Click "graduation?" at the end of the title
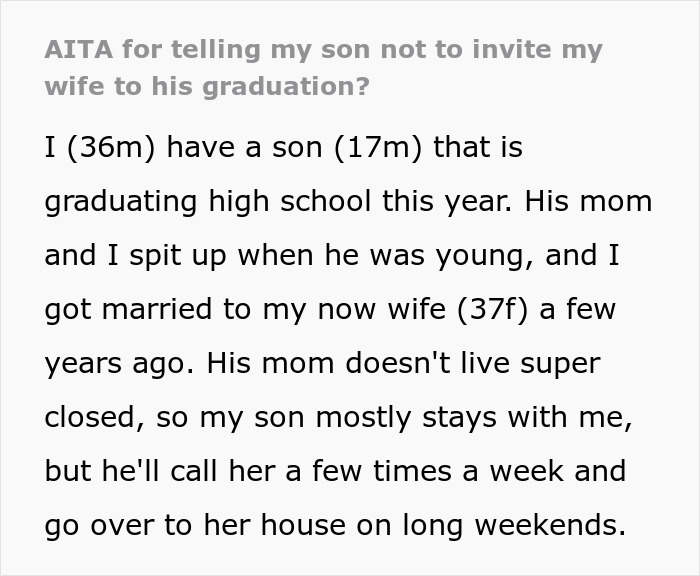 (x=298, y=85)
